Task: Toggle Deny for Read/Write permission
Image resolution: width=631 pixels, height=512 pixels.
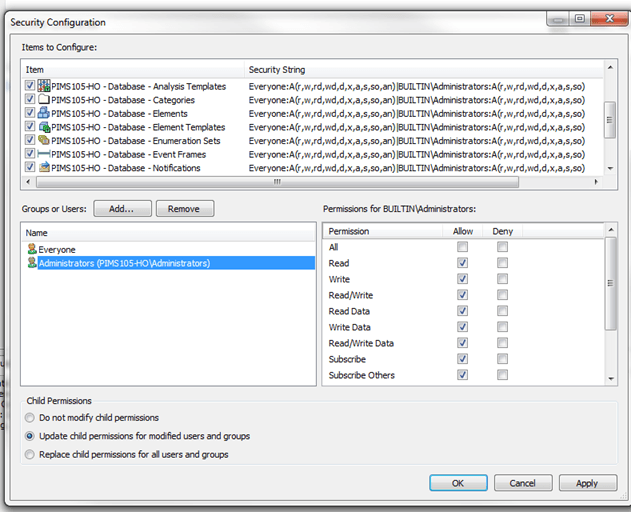Action: [502, 295]
